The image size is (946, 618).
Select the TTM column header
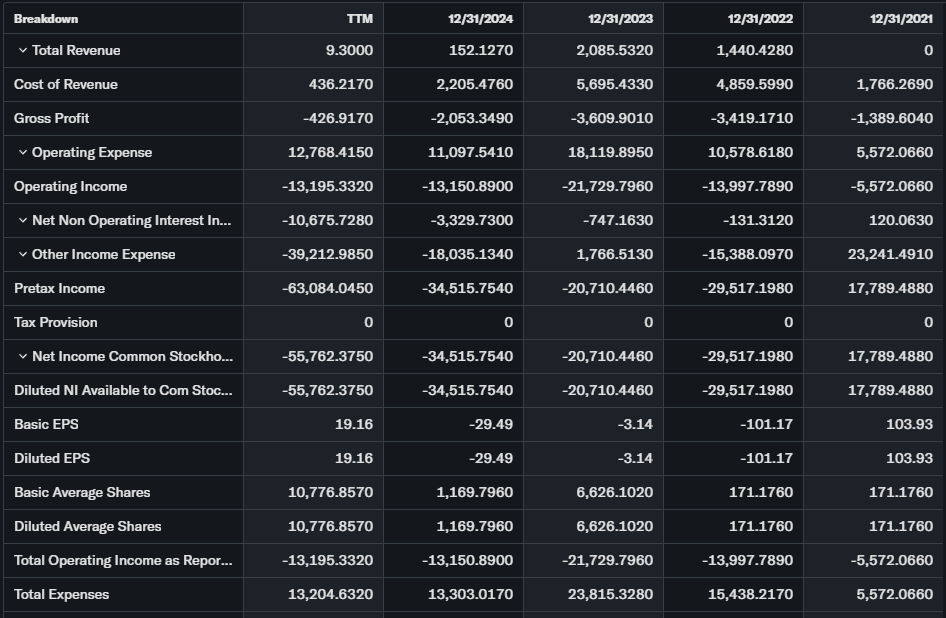[359, 18]
